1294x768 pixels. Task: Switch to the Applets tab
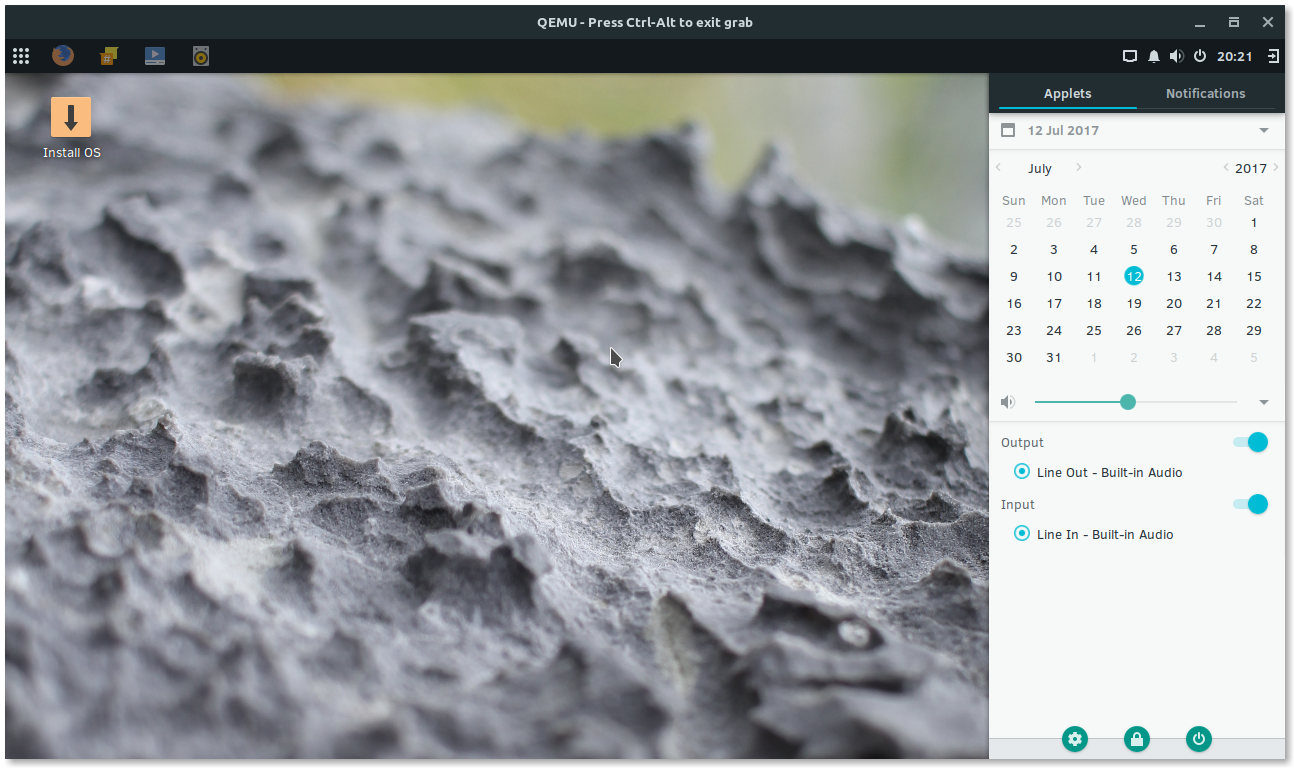(1067, 93)
